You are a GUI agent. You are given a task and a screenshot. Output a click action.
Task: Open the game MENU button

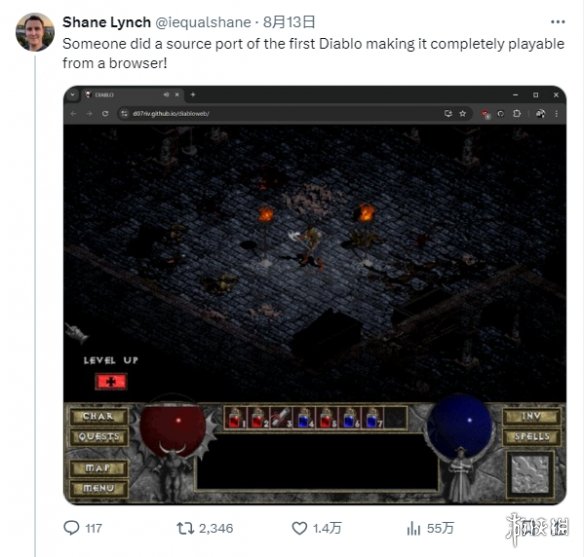(98, 488)
